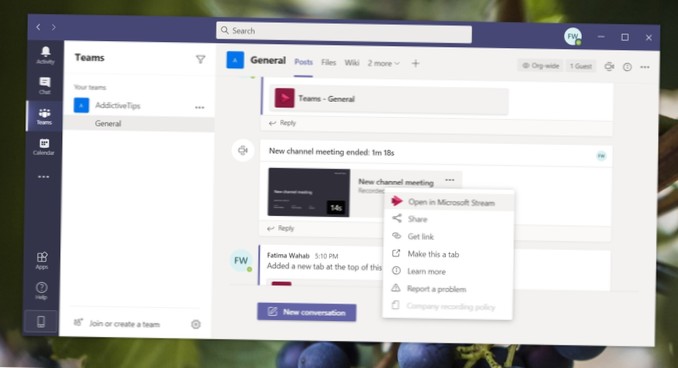Choose Get link from the menu
This screenshot has width=678, height=368.
coord(448,237)
